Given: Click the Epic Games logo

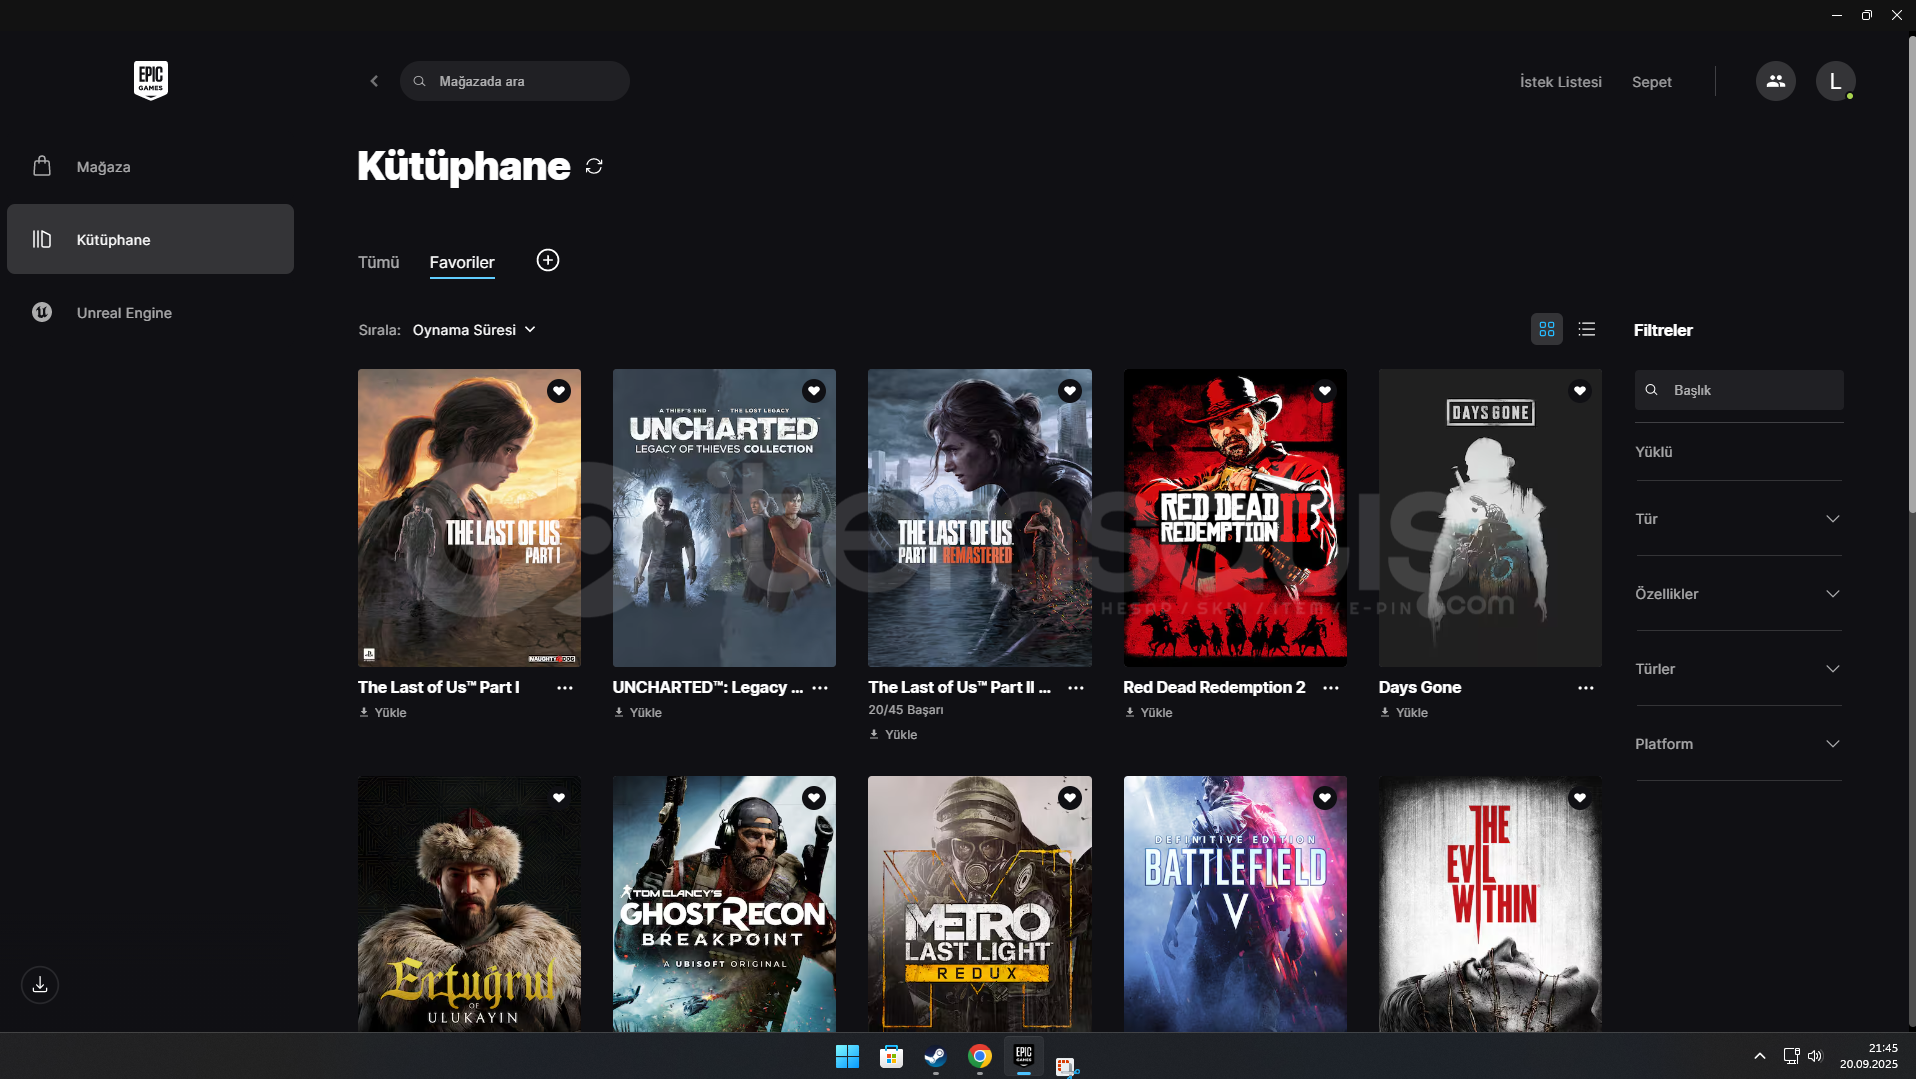Looking at the screenshot, I should point(151,80).
